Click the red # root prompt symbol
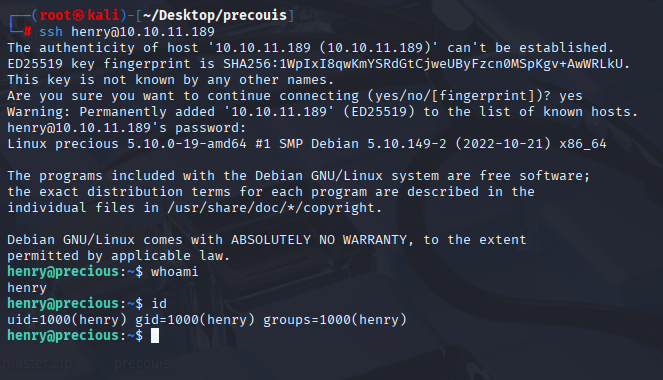The height and width of the screenshot is (380, 663). (27, 32)
